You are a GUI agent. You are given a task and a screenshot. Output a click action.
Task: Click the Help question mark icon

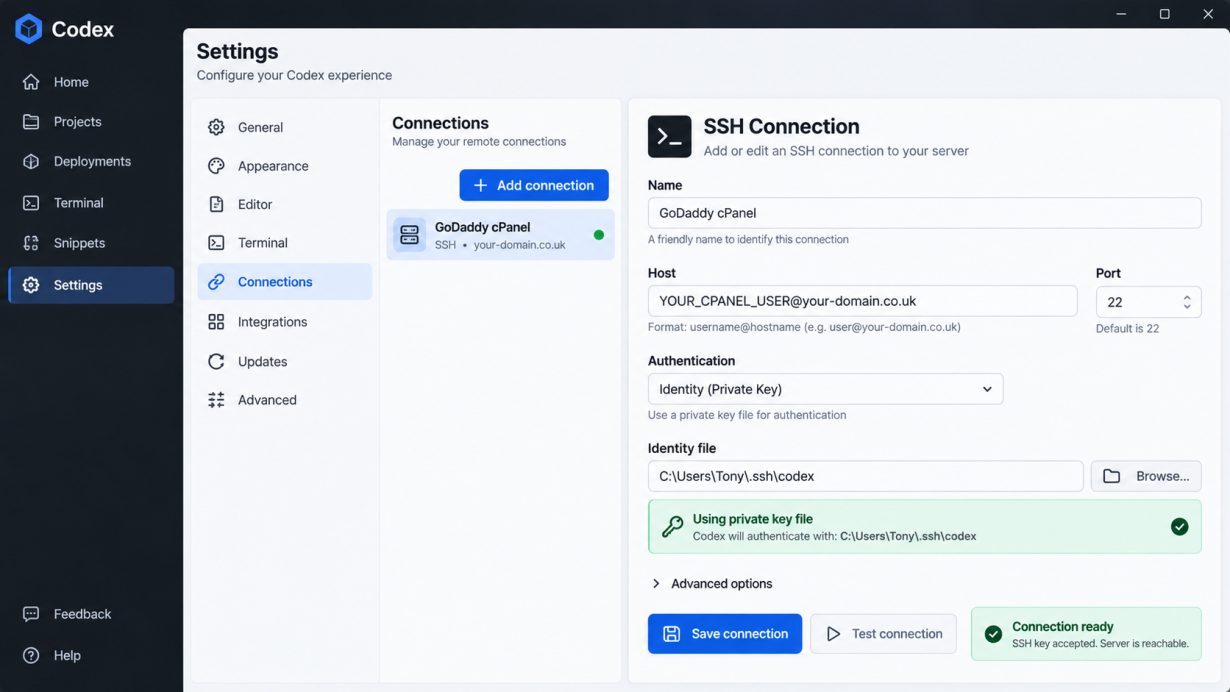click(31, 656)
